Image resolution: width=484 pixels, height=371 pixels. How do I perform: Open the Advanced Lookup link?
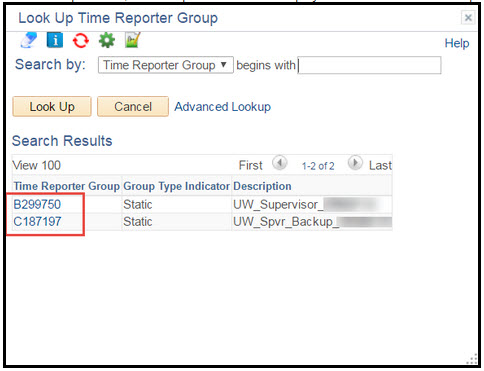(x=223, y=107)
